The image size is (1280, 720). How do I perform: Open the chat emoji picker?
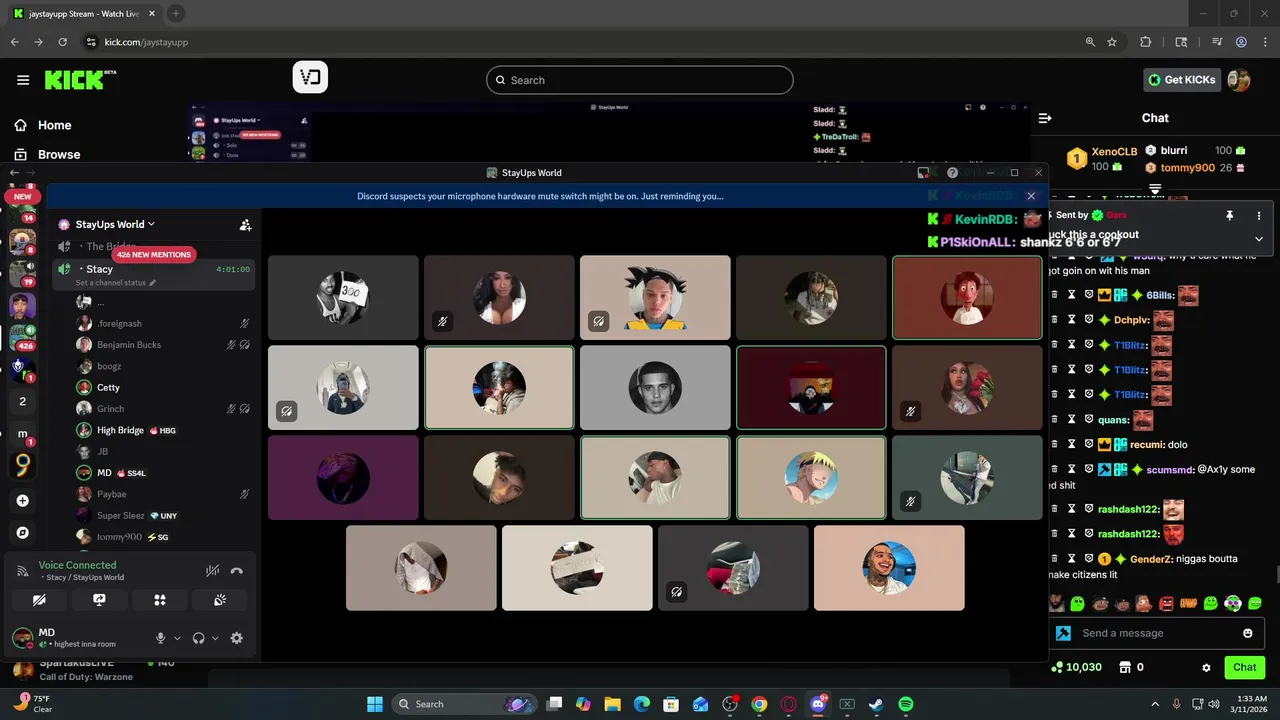[x=1247, y=633]
